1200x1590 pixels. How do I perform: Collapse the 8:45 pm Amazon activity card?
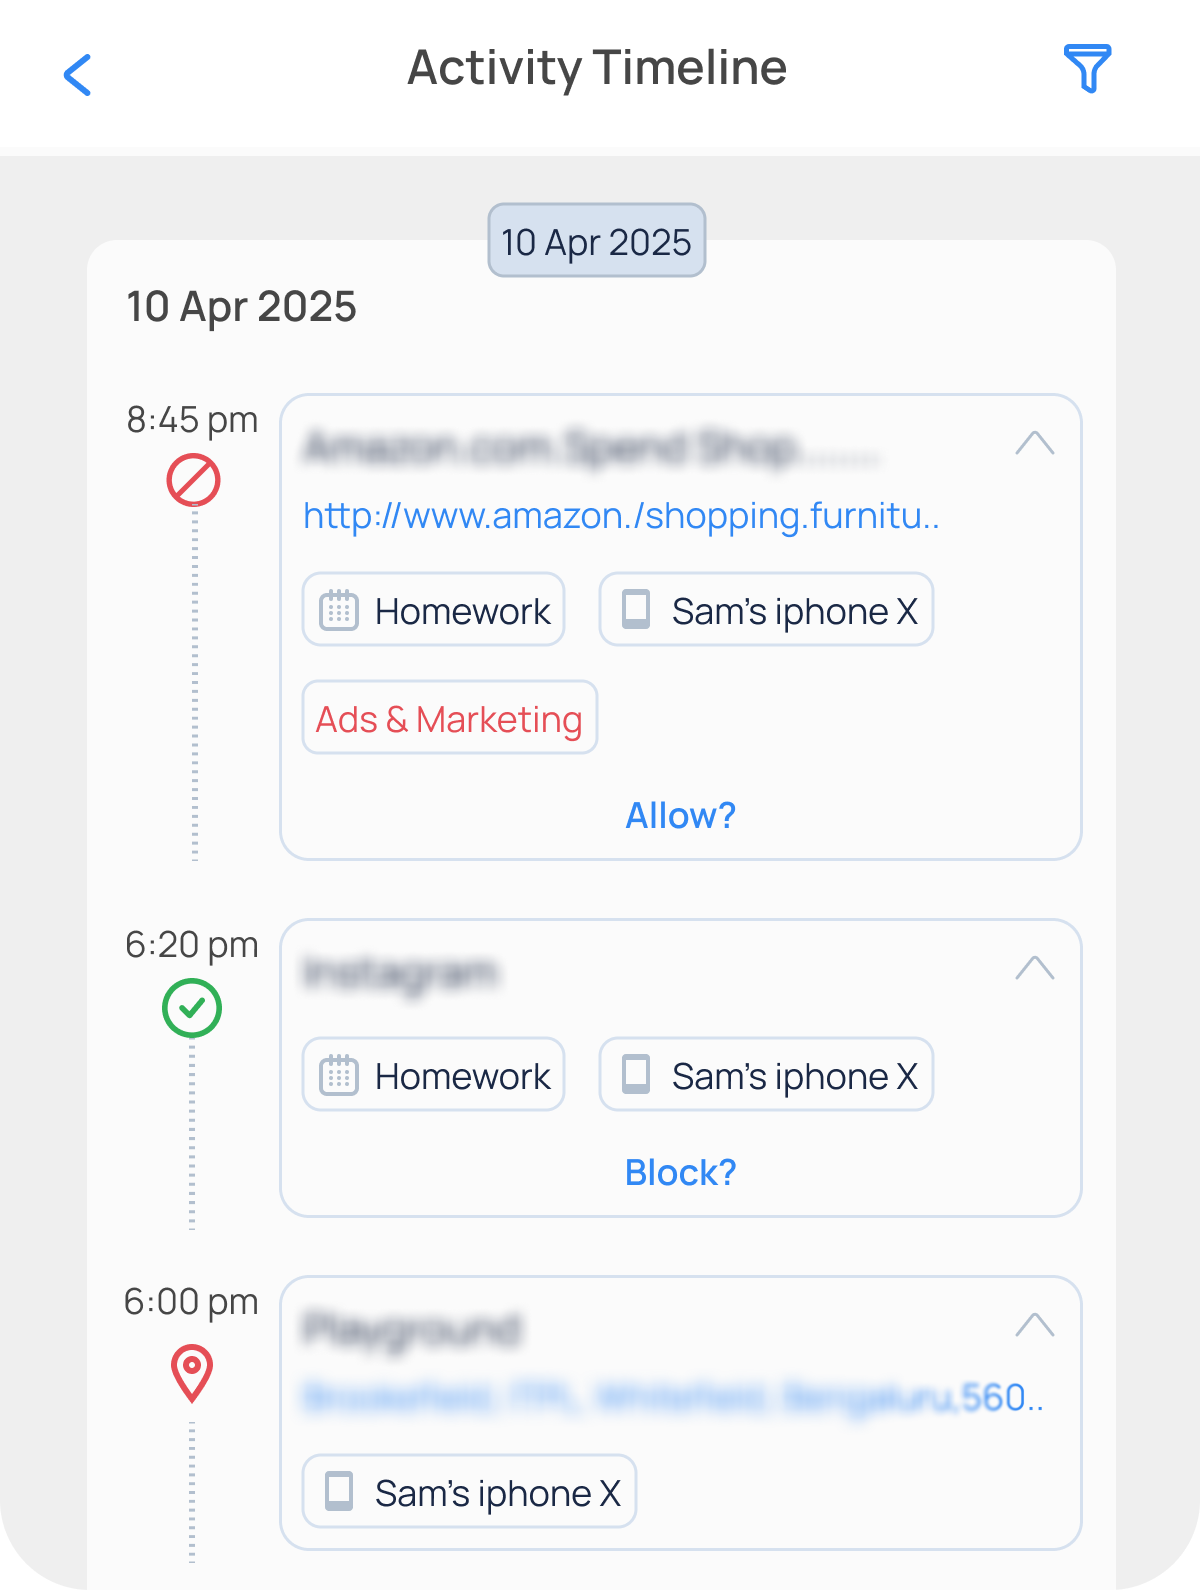pyautogui.click(x=1034, y=443)
